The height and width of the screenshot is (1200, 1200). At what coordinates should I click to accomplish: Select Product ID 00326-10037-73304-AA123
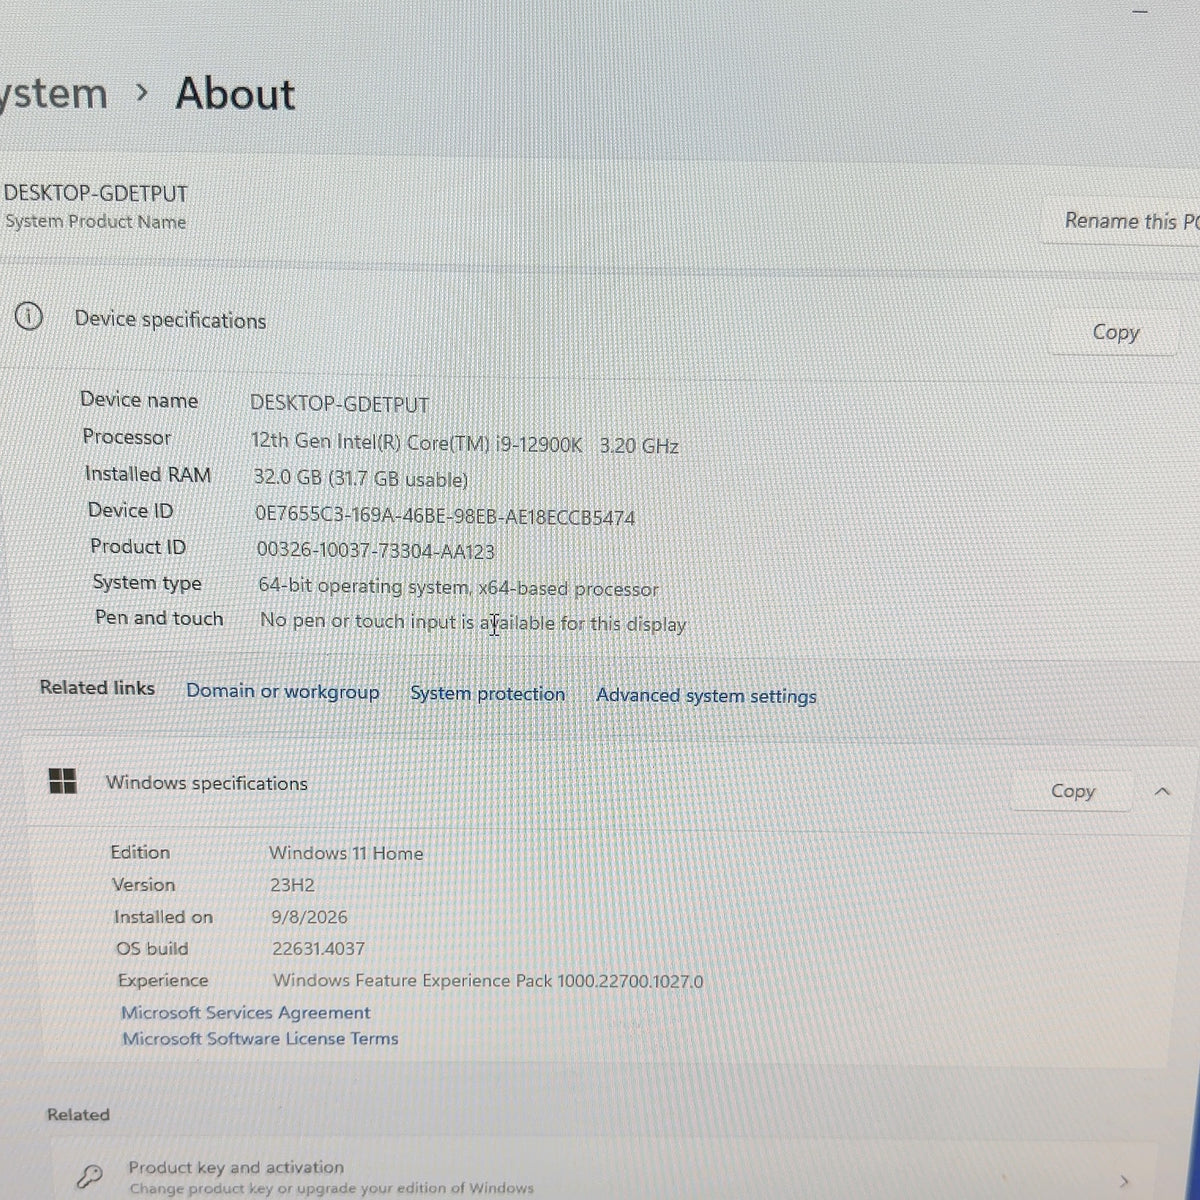click(376, 551)
